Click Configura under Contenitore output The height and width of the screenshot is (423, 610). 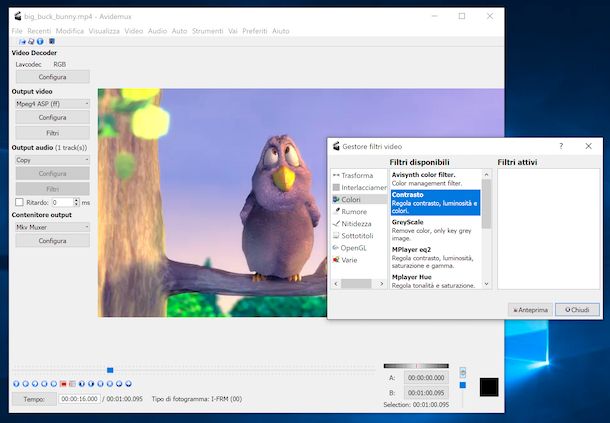coord(53,240)
